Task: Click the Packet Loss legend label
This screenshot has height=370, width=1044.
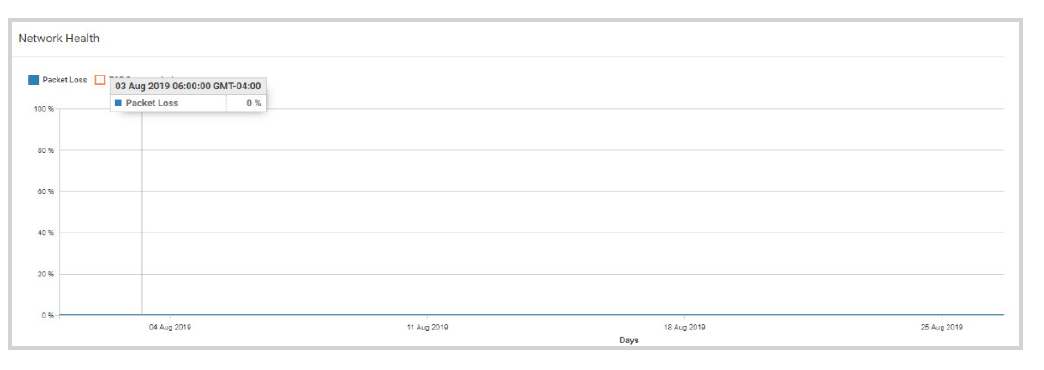Action: [65, 80]
